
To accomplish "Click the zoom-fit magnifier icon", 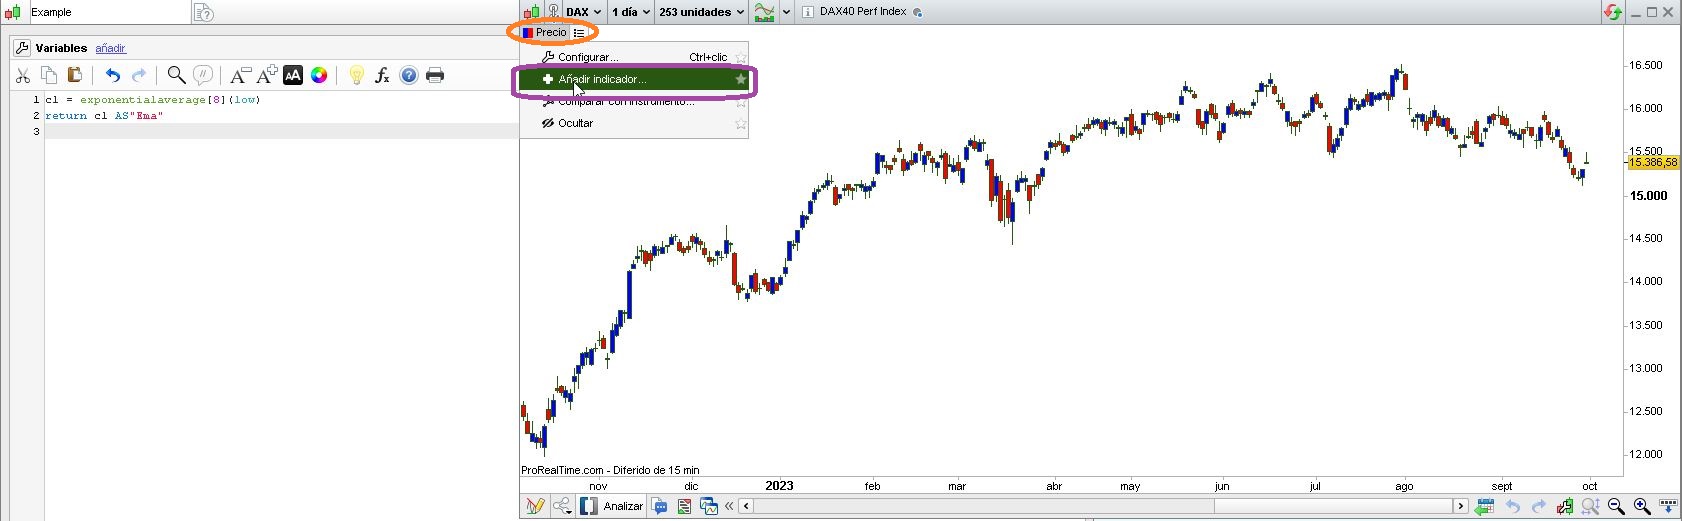I will click(1590, 507).
